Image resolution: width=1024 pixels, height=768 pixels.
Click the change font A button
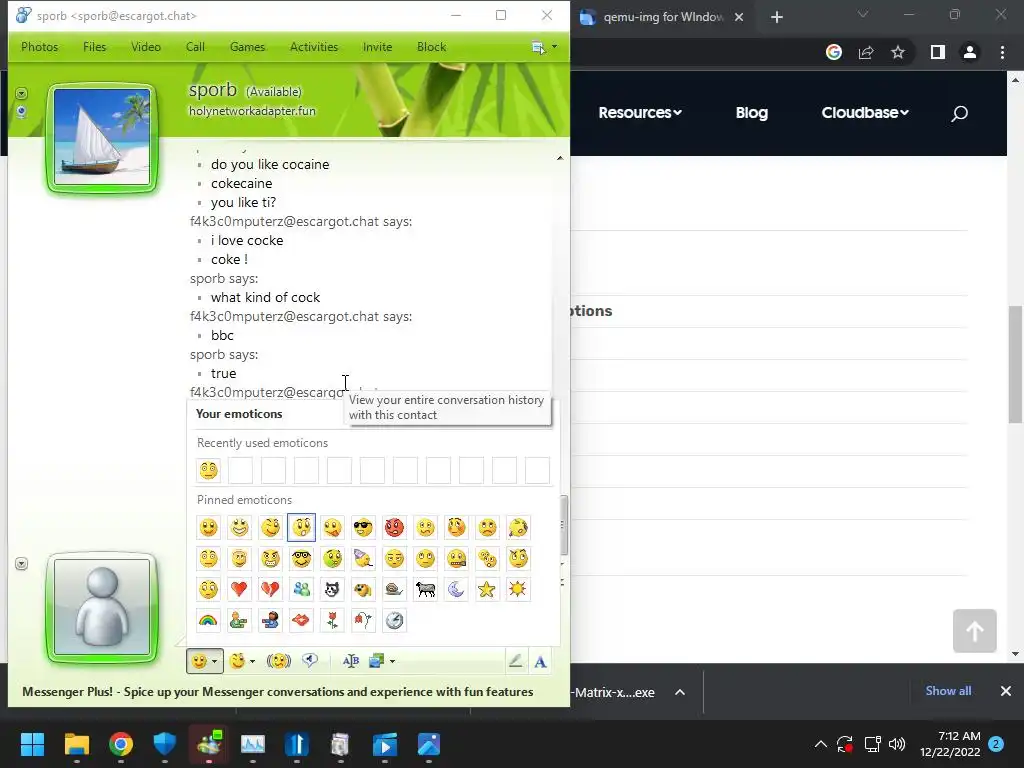(540, 662)
